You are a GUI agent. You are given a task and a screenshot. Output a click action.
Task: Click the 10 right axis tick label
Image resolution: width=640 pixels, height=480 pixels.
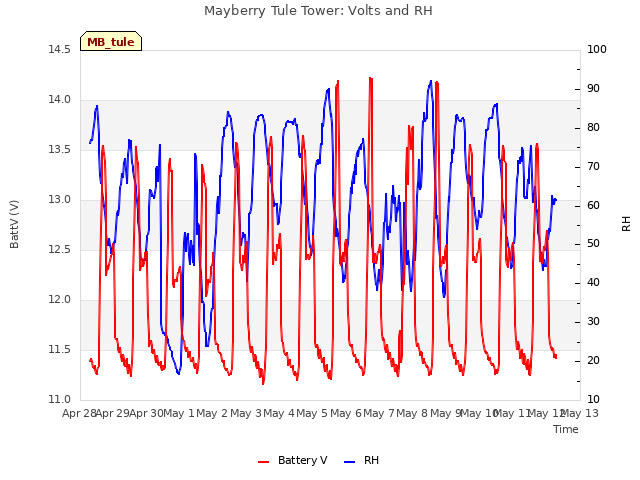(x=593, y=400)
